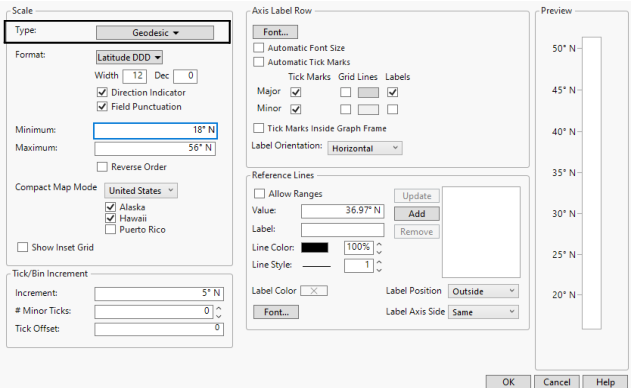The width and height of the screenshot is (633, 388).
Task: Toggle the Major Tick Marks checkbox
Action: (x=296, y=92)
